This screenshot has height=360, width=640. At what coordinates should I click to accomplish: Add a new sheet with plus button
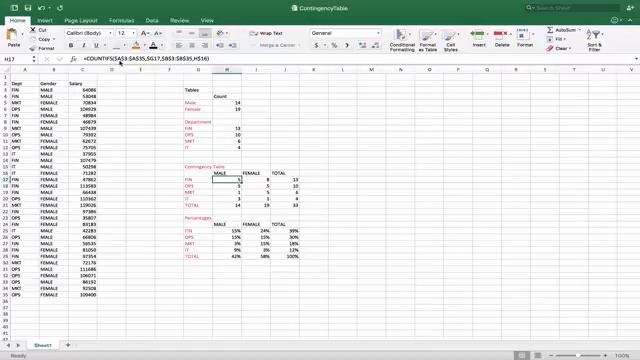pyautogui.click(x=68, y=345)
